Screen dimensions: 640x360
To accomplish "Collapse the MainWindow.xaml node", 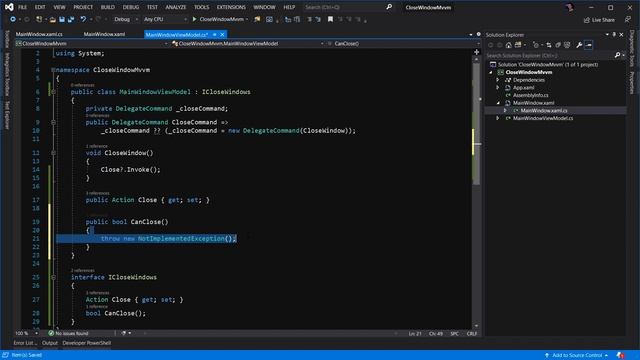I will (x=498, y=103).
